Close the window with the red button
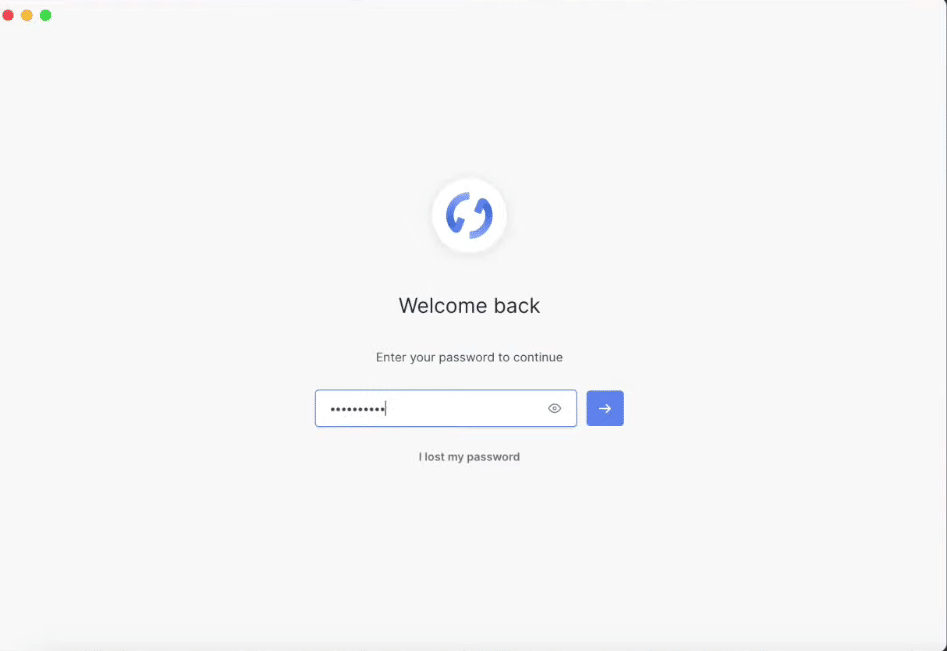This screenshot has width=947, height=651. pos(8,15)
